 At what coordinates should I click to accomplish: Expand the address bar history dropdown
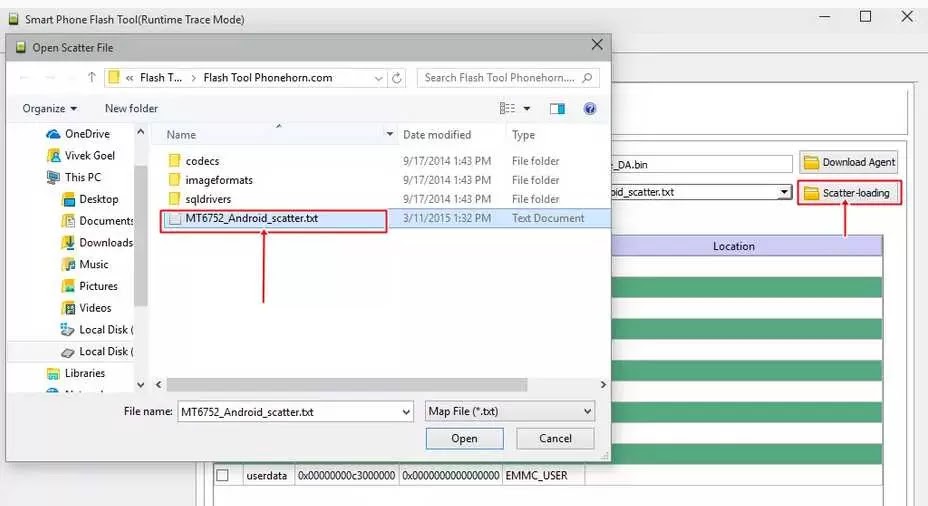click(378, 78)
